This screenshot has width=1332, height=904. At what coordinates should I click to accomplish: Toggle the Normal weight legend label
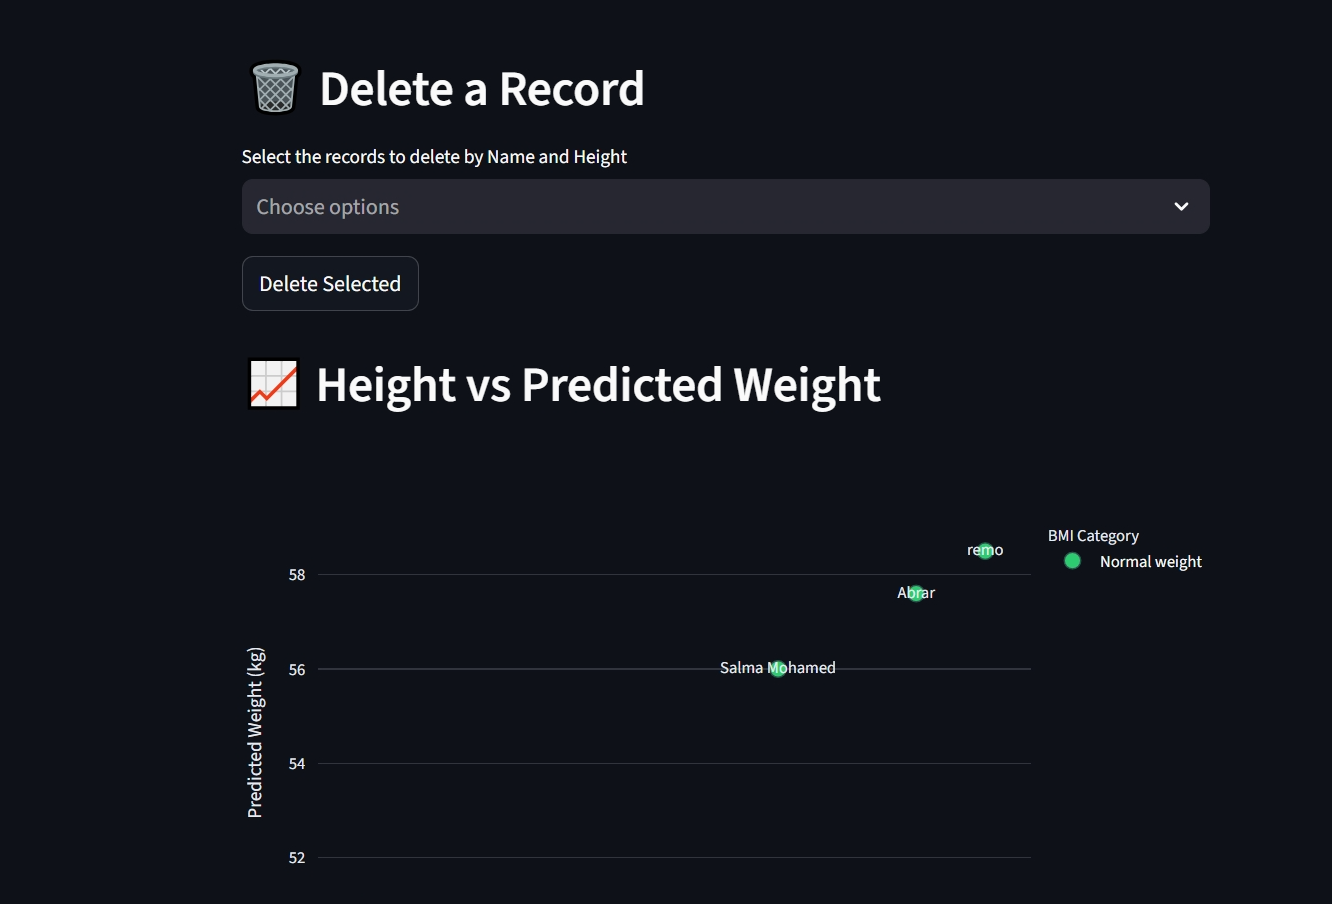(1150, 562)
